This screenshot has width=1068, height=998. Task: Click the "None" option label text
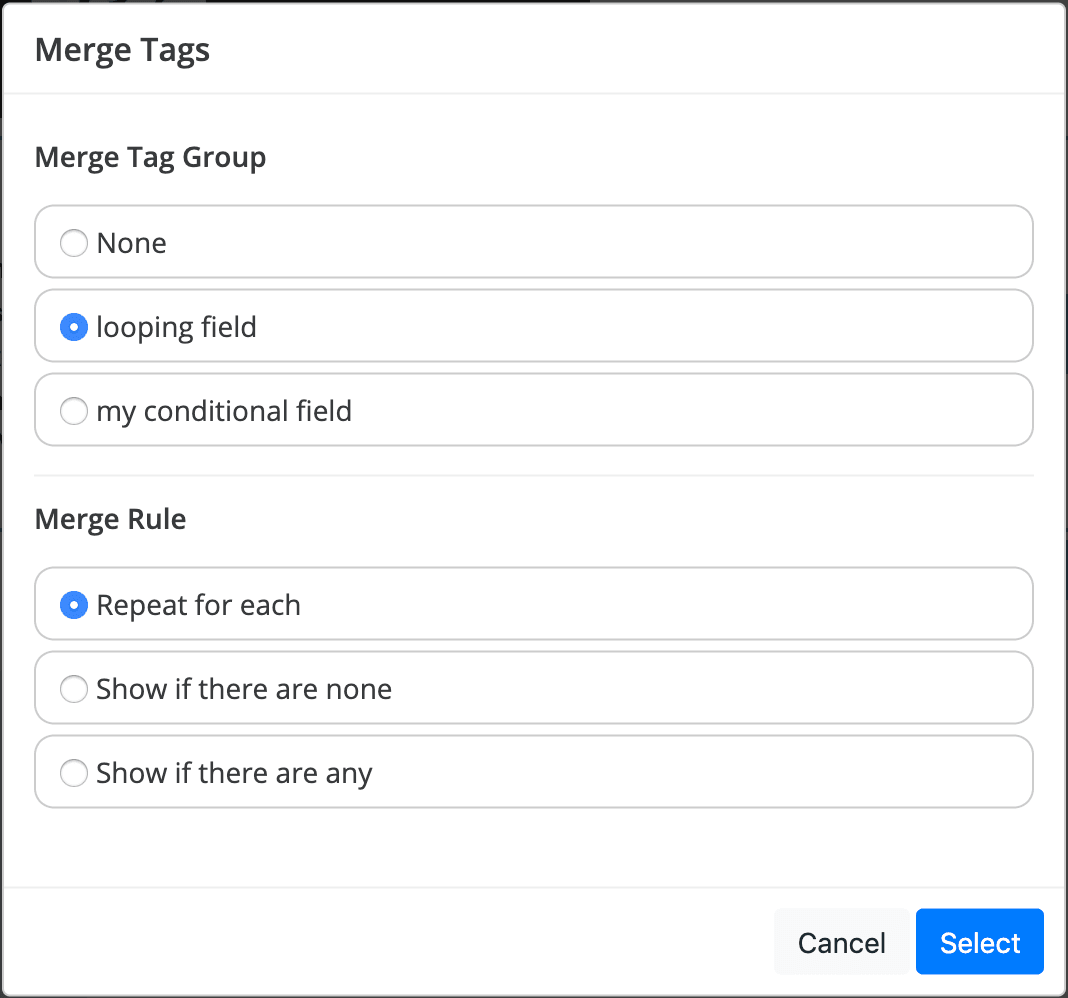131,243
